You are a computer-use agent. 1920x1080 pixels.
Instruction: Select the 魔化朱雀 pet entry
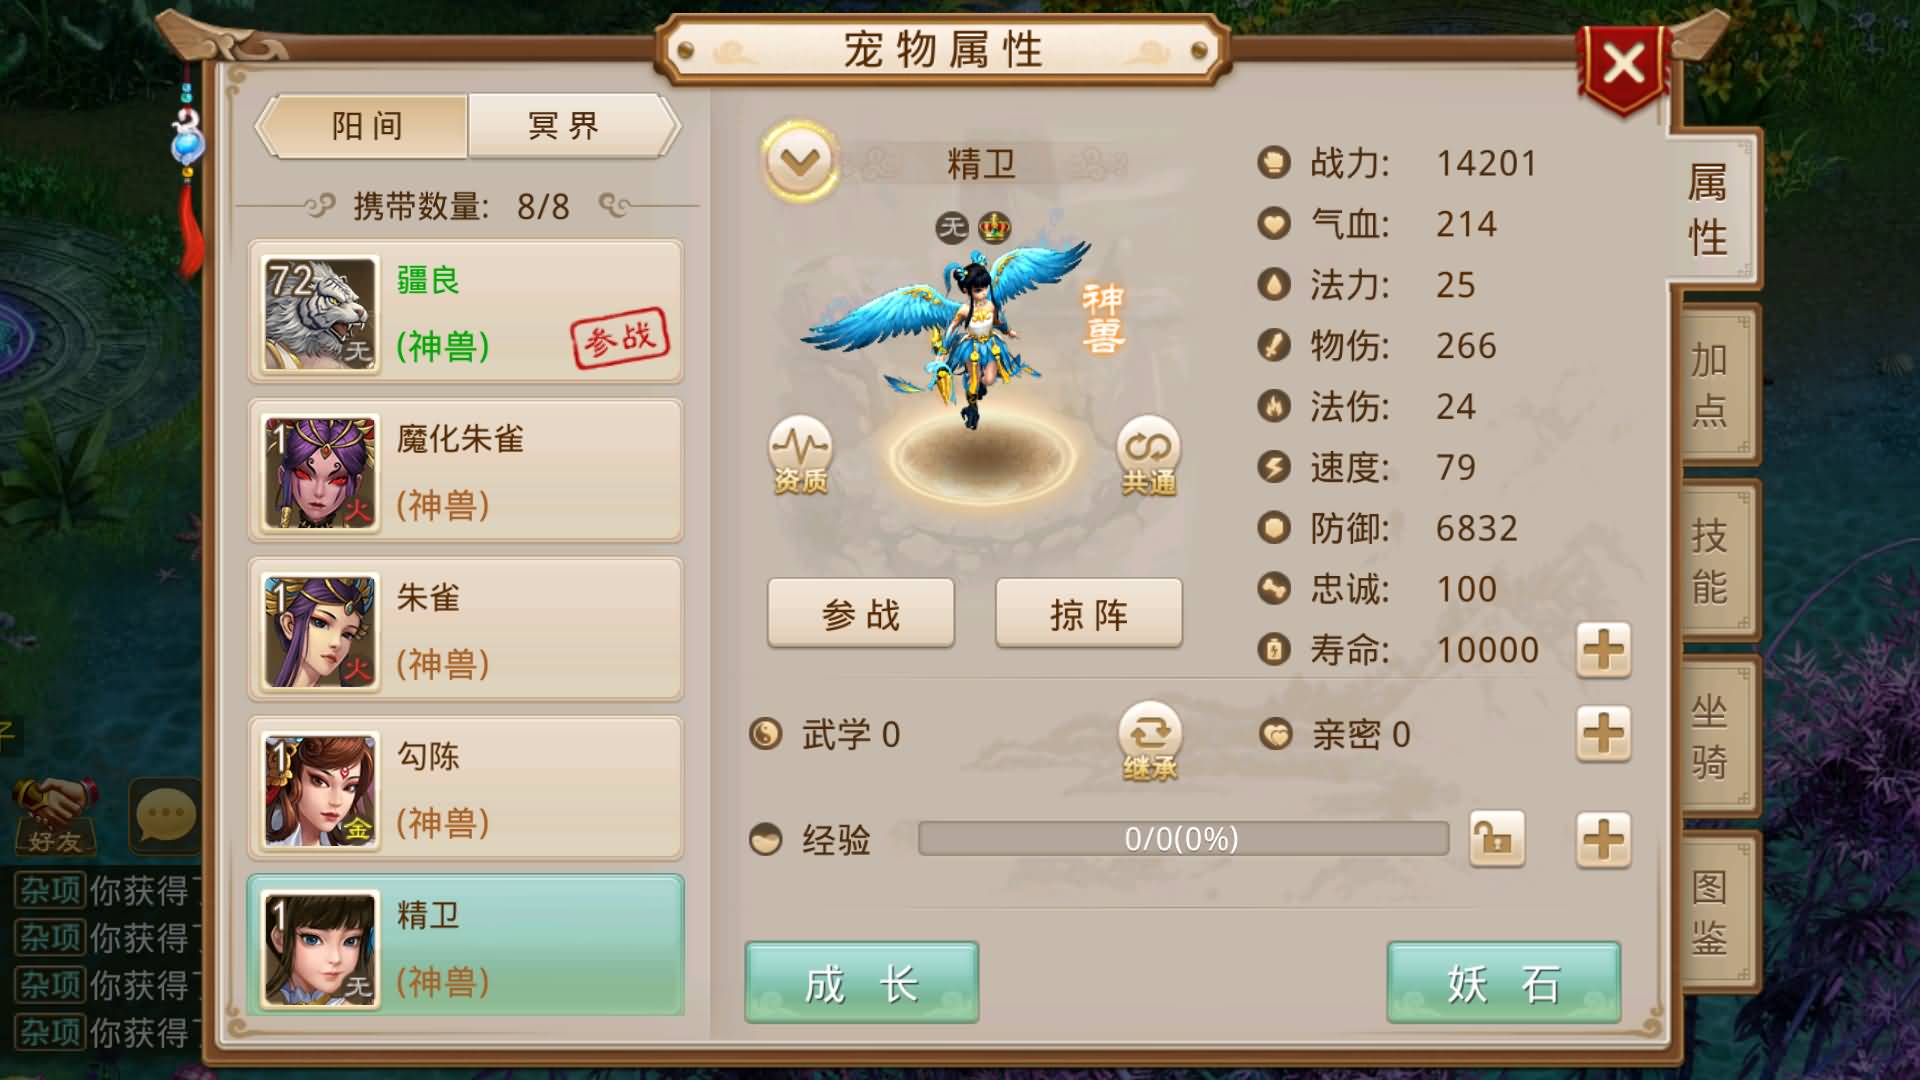[x=466, y=471]
